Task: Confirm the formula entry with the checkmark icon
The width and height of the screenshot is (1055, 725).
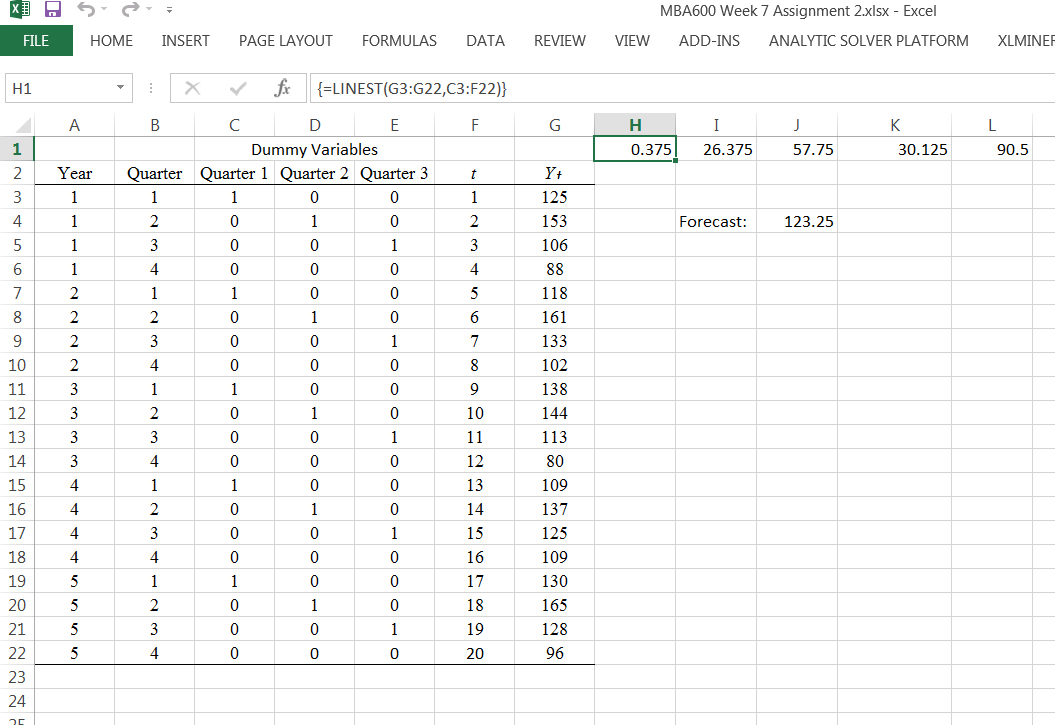Action: [x=238, y=88]
